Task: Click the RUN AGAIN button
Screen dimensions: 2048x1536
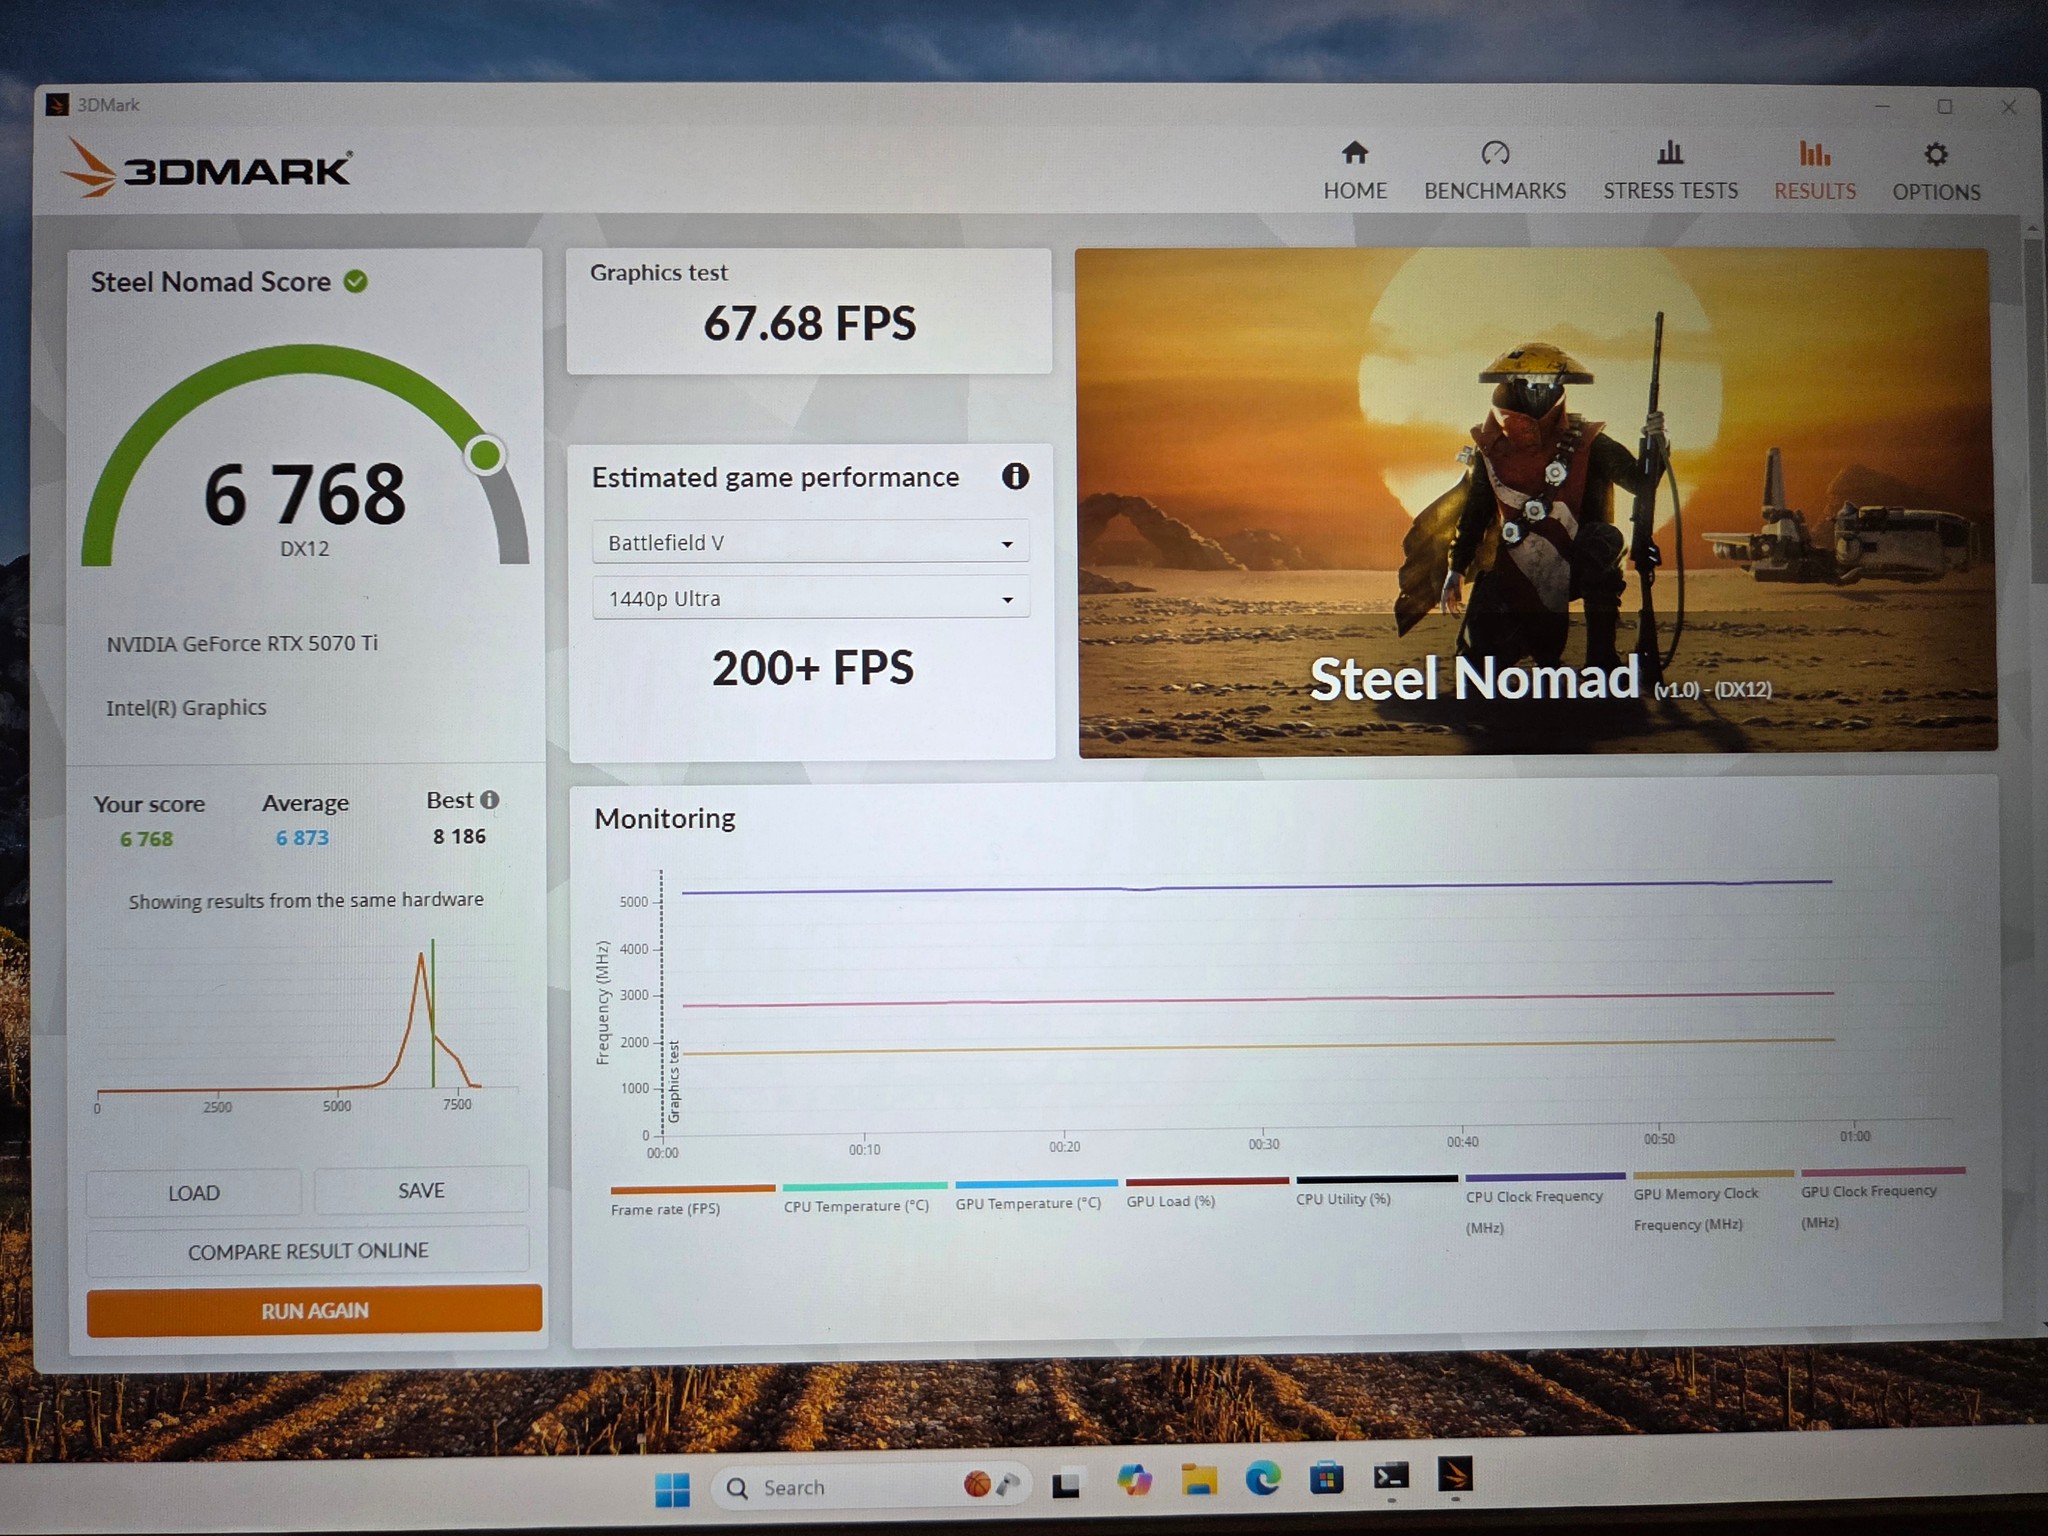Action: [314, 1310]
